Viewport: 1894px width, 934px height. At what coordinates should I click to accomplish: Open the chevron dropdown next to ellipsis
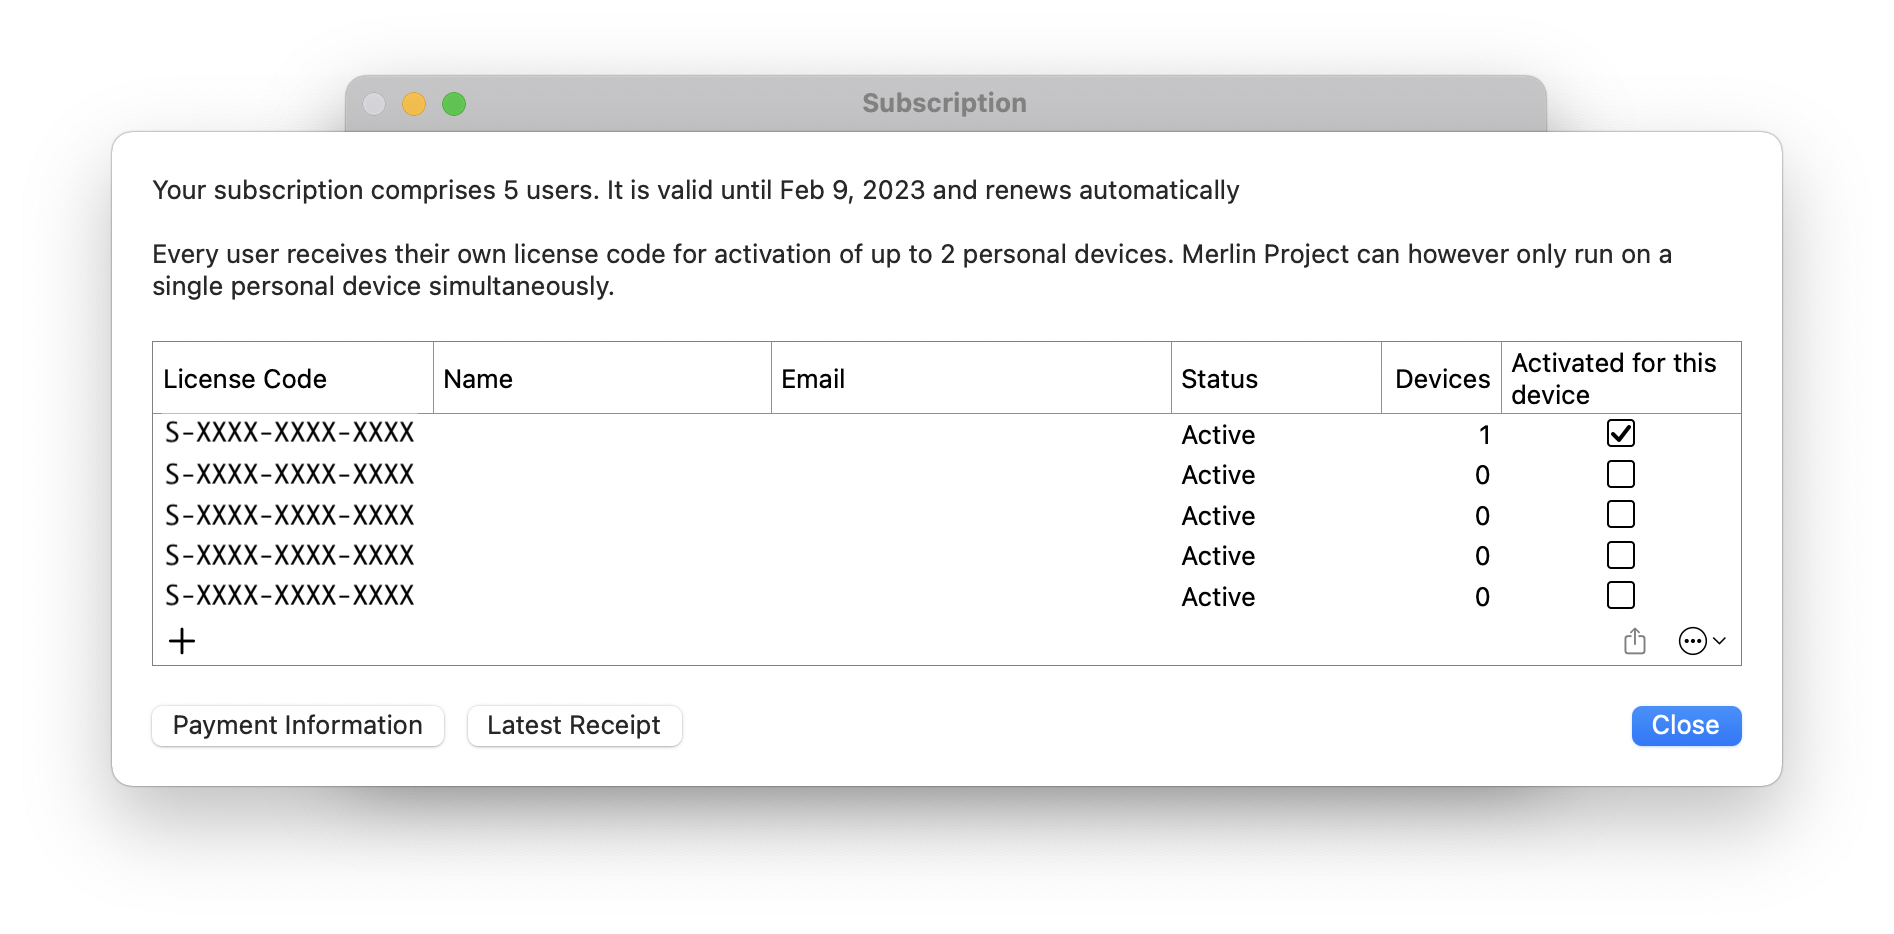click(1718, 641)
